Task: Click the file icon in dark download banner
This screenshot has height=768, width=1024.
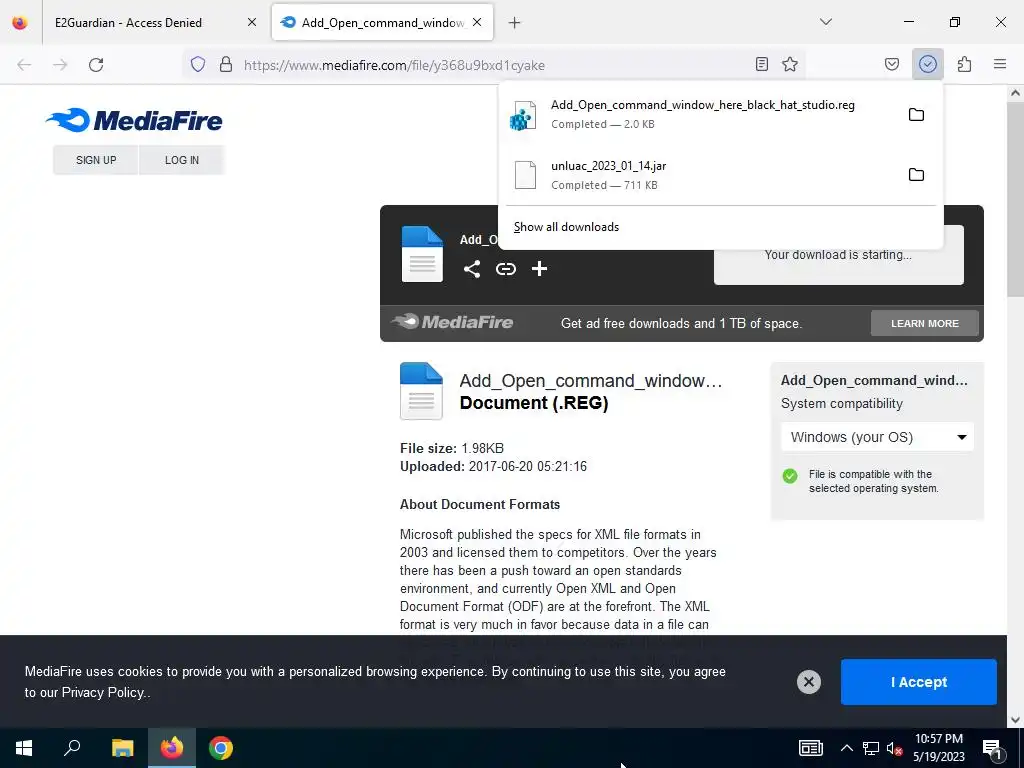Action: [422, 254]
